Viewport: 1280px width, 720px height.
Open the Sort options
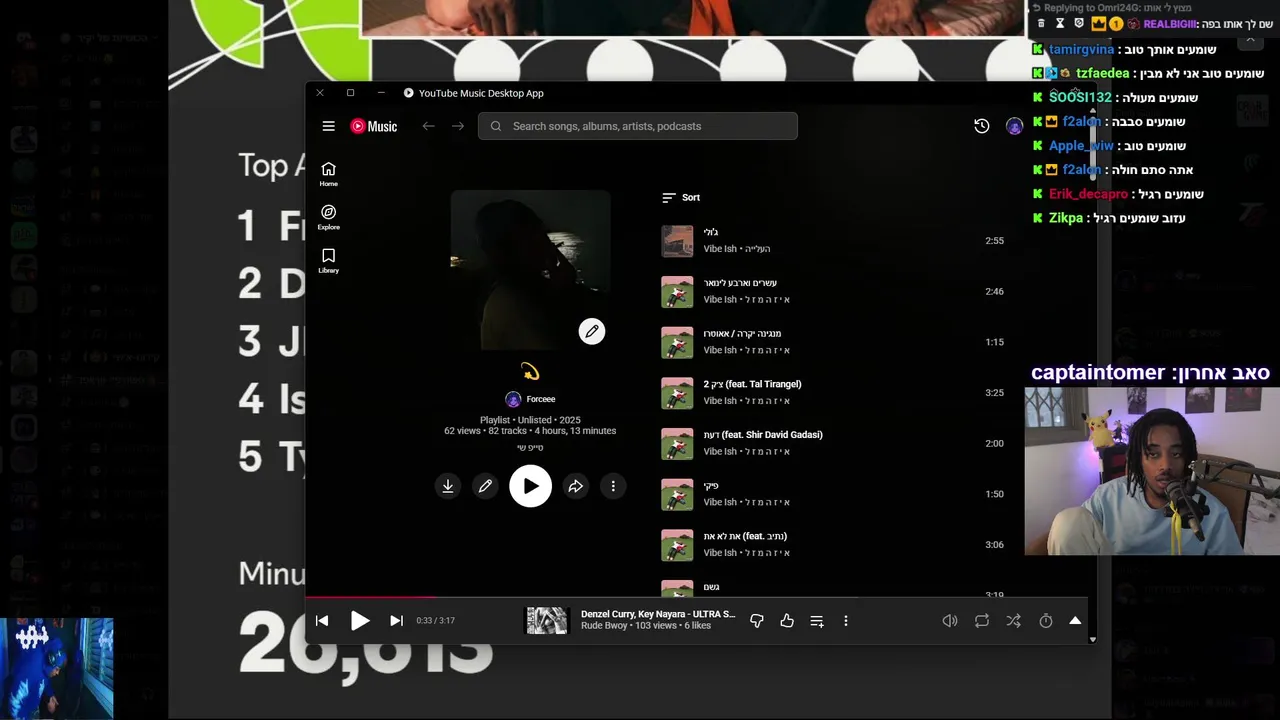pyautogui.click(x=681, y=197)
